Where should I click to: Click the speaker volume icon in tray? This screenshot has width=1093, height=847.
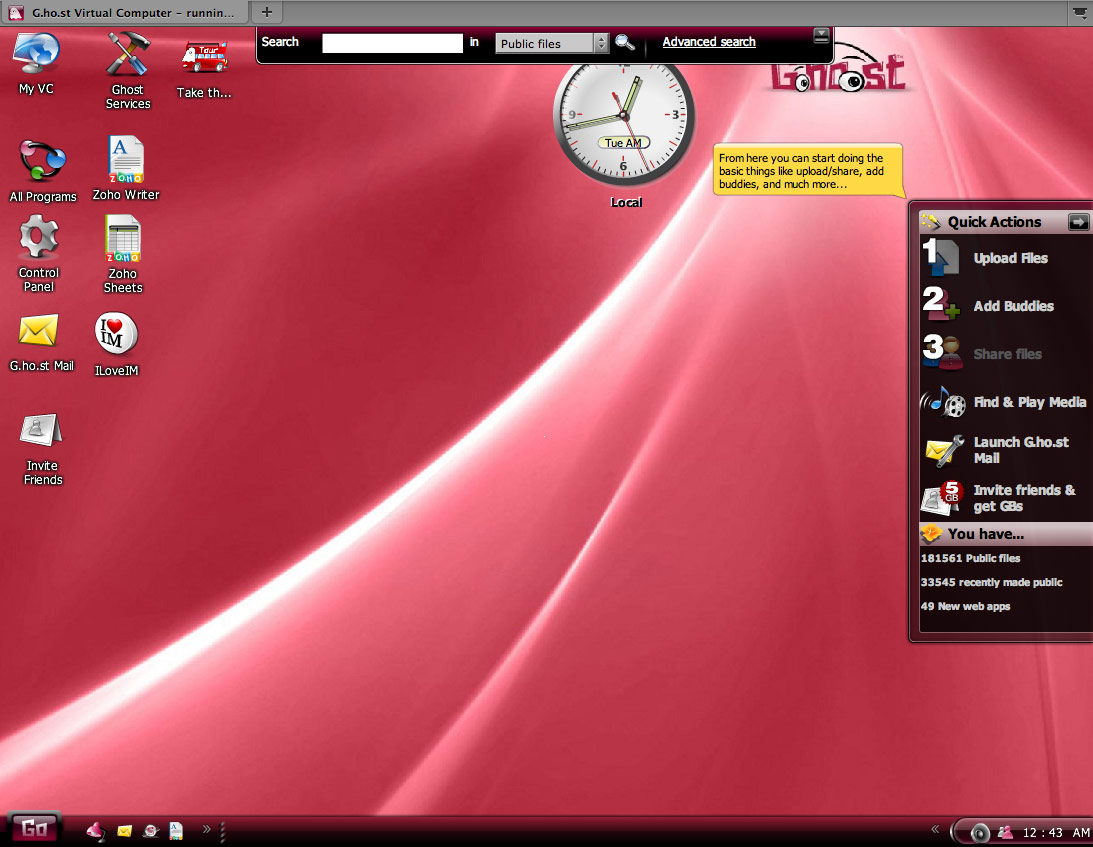[x=979, y=832]
